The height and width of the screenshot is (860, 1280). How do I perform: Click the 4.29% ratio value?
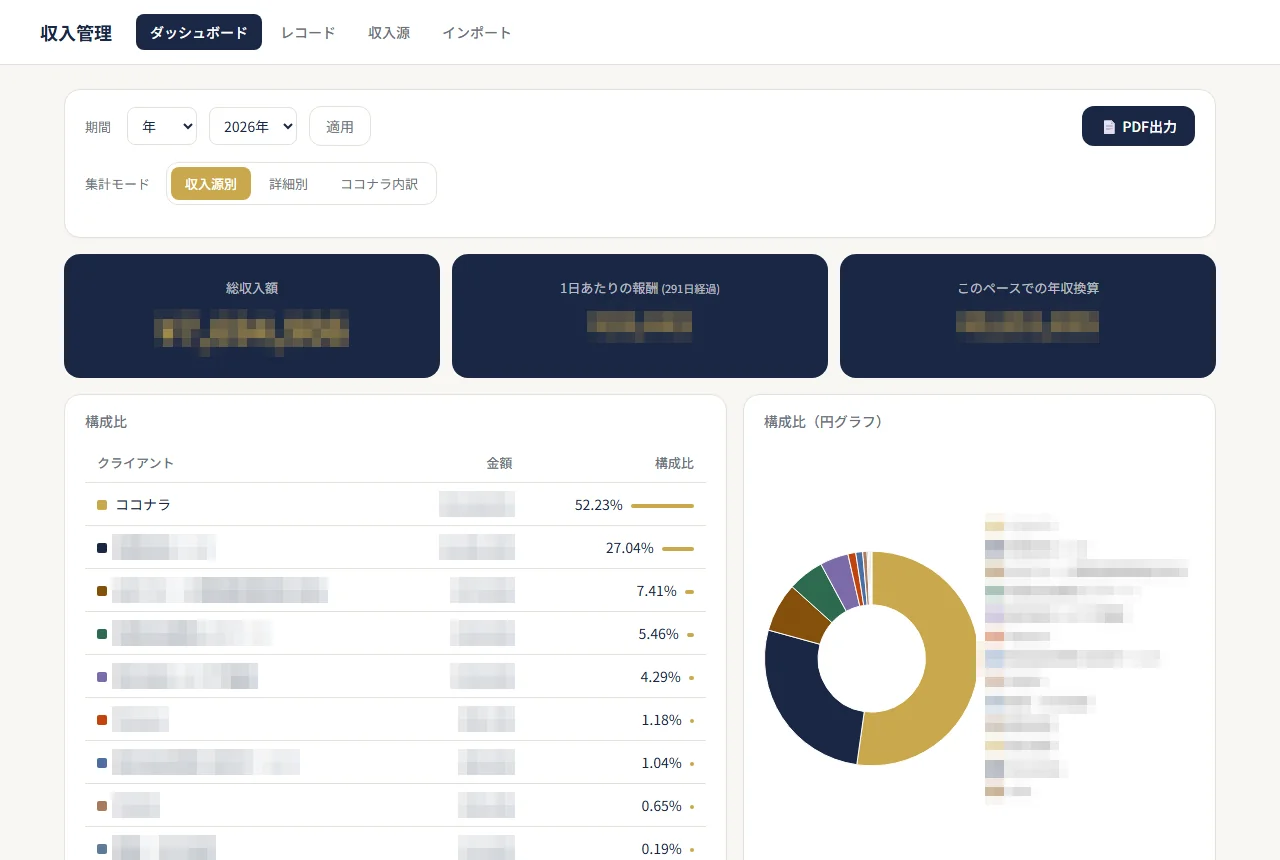[661, 677]
